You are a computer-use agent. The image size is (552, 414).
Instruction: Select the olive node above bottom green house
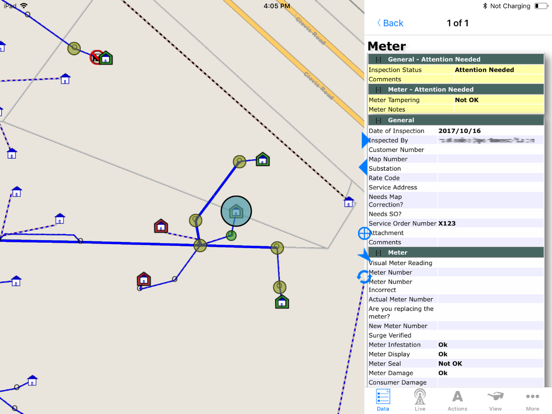coord(280,287)
